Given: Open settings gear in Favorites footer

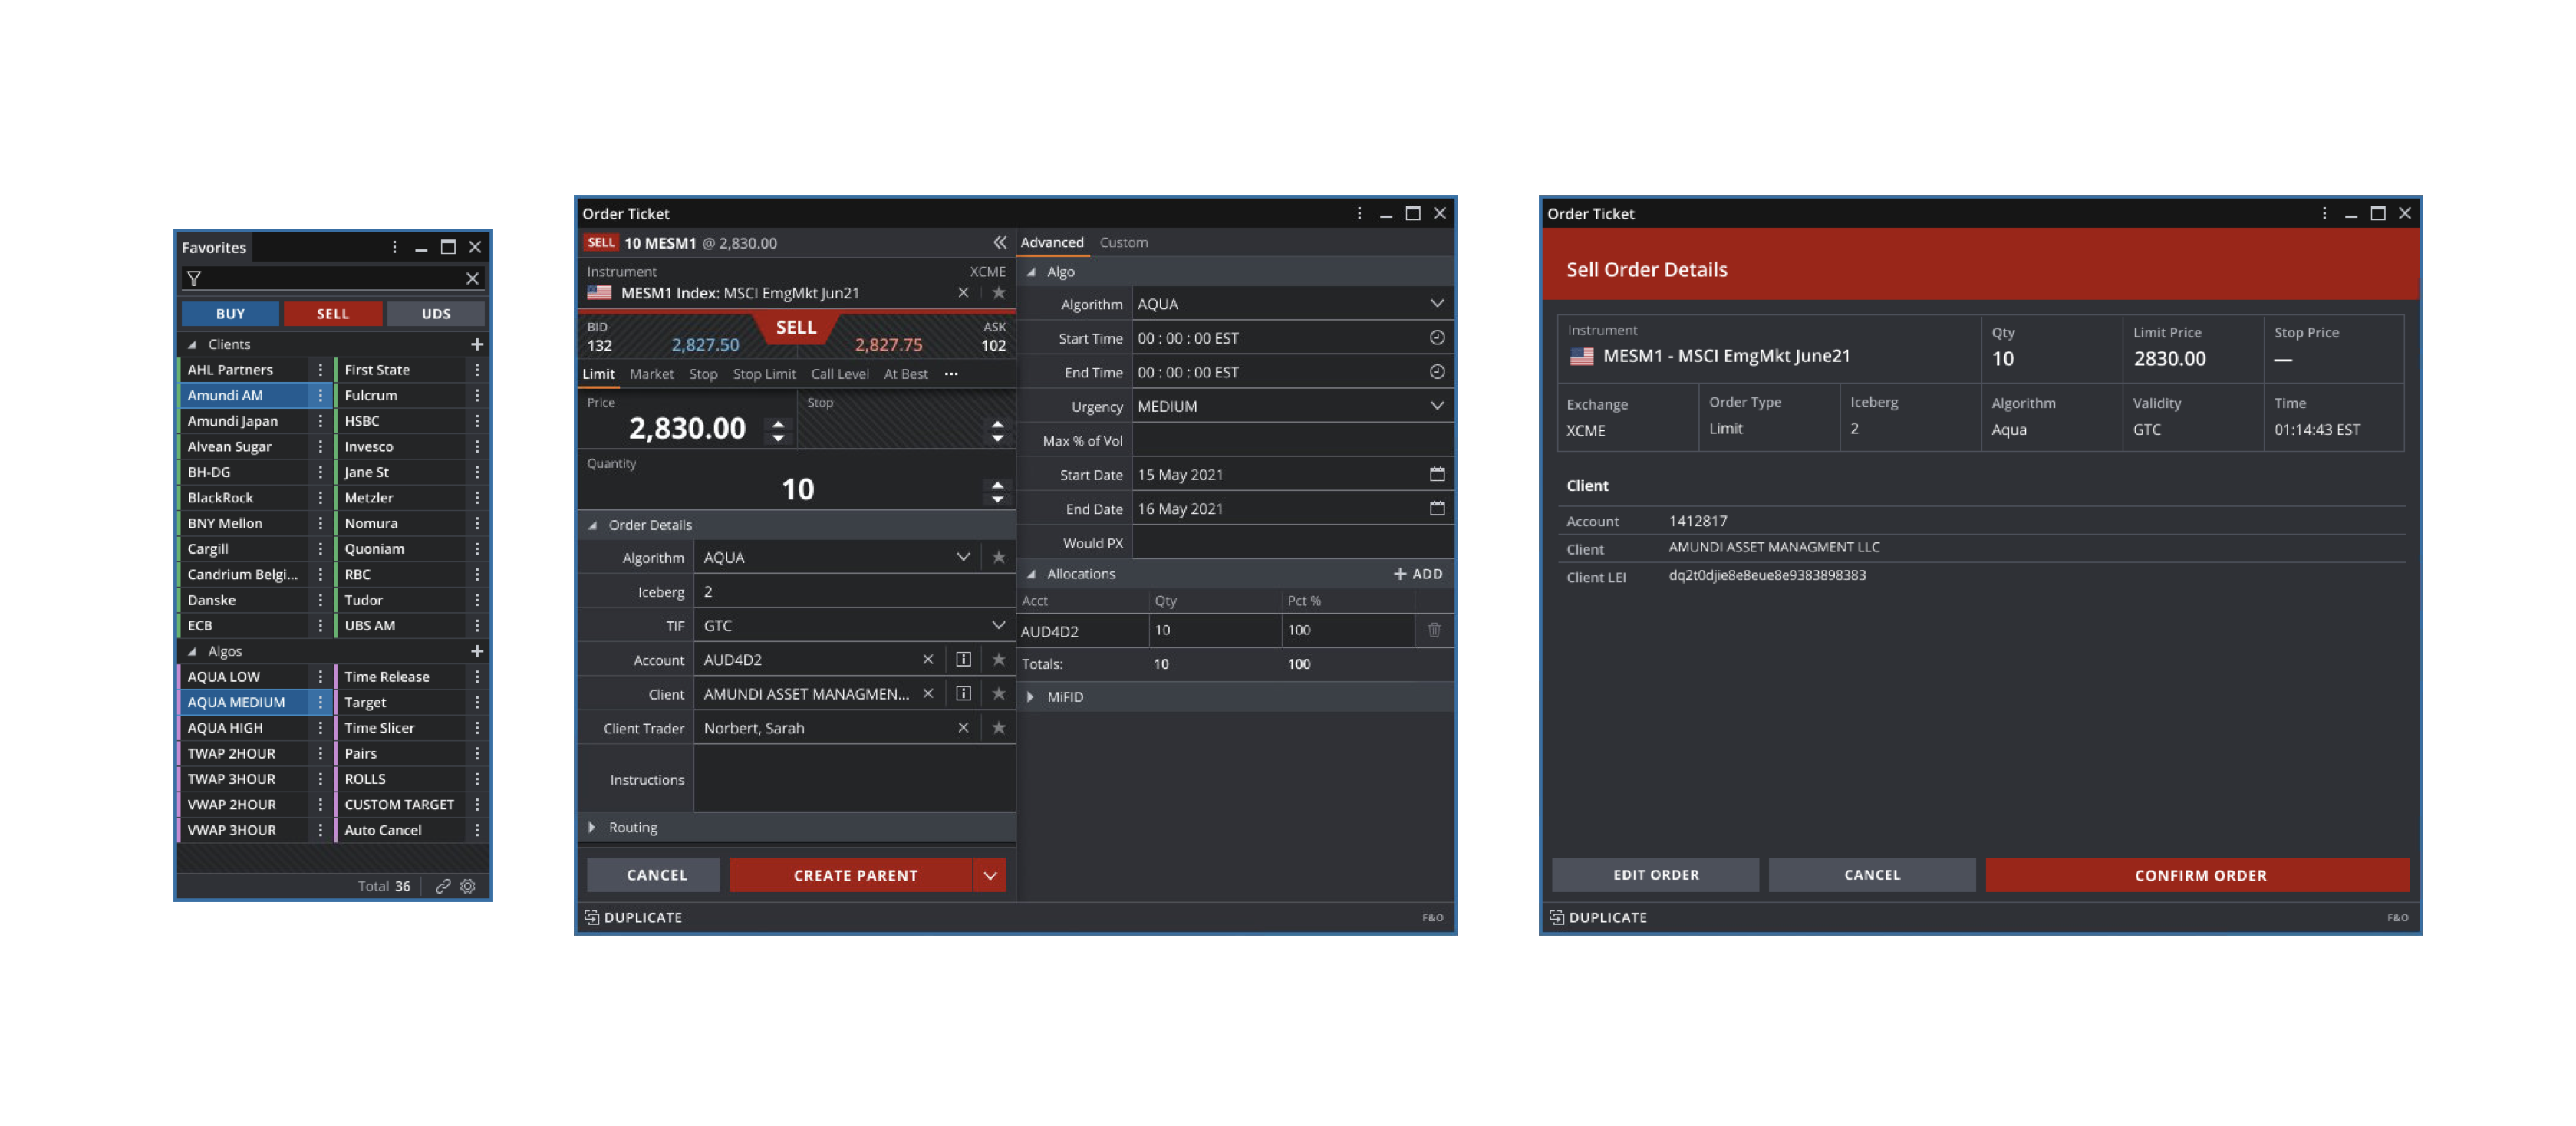Looking at the screenshot, I should pos(468,886).
